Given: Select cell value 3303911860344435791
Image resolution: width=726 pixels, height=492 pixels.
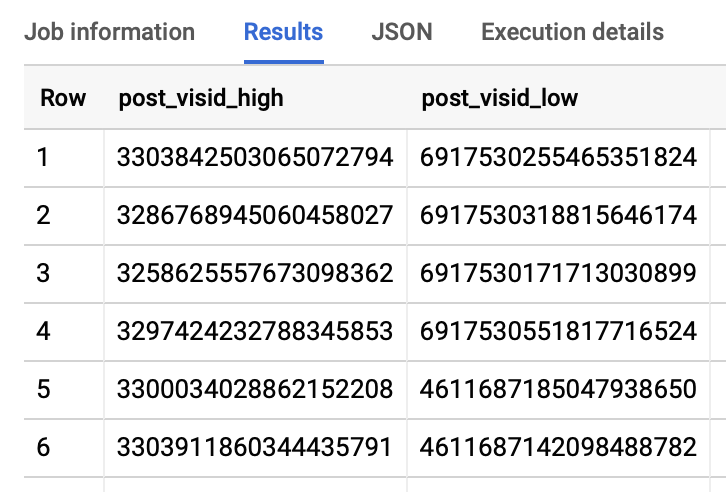Looking at the screenshot, I should tap(254, 447).
